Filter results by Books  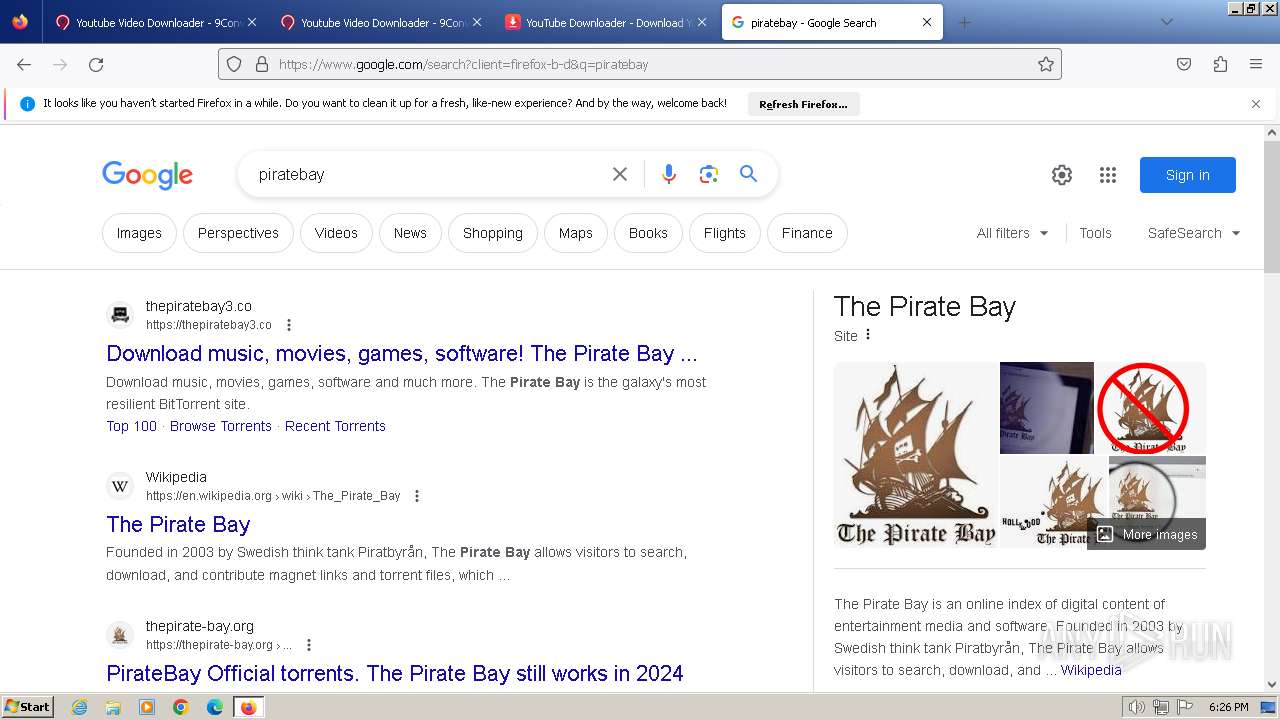point(648,233)
